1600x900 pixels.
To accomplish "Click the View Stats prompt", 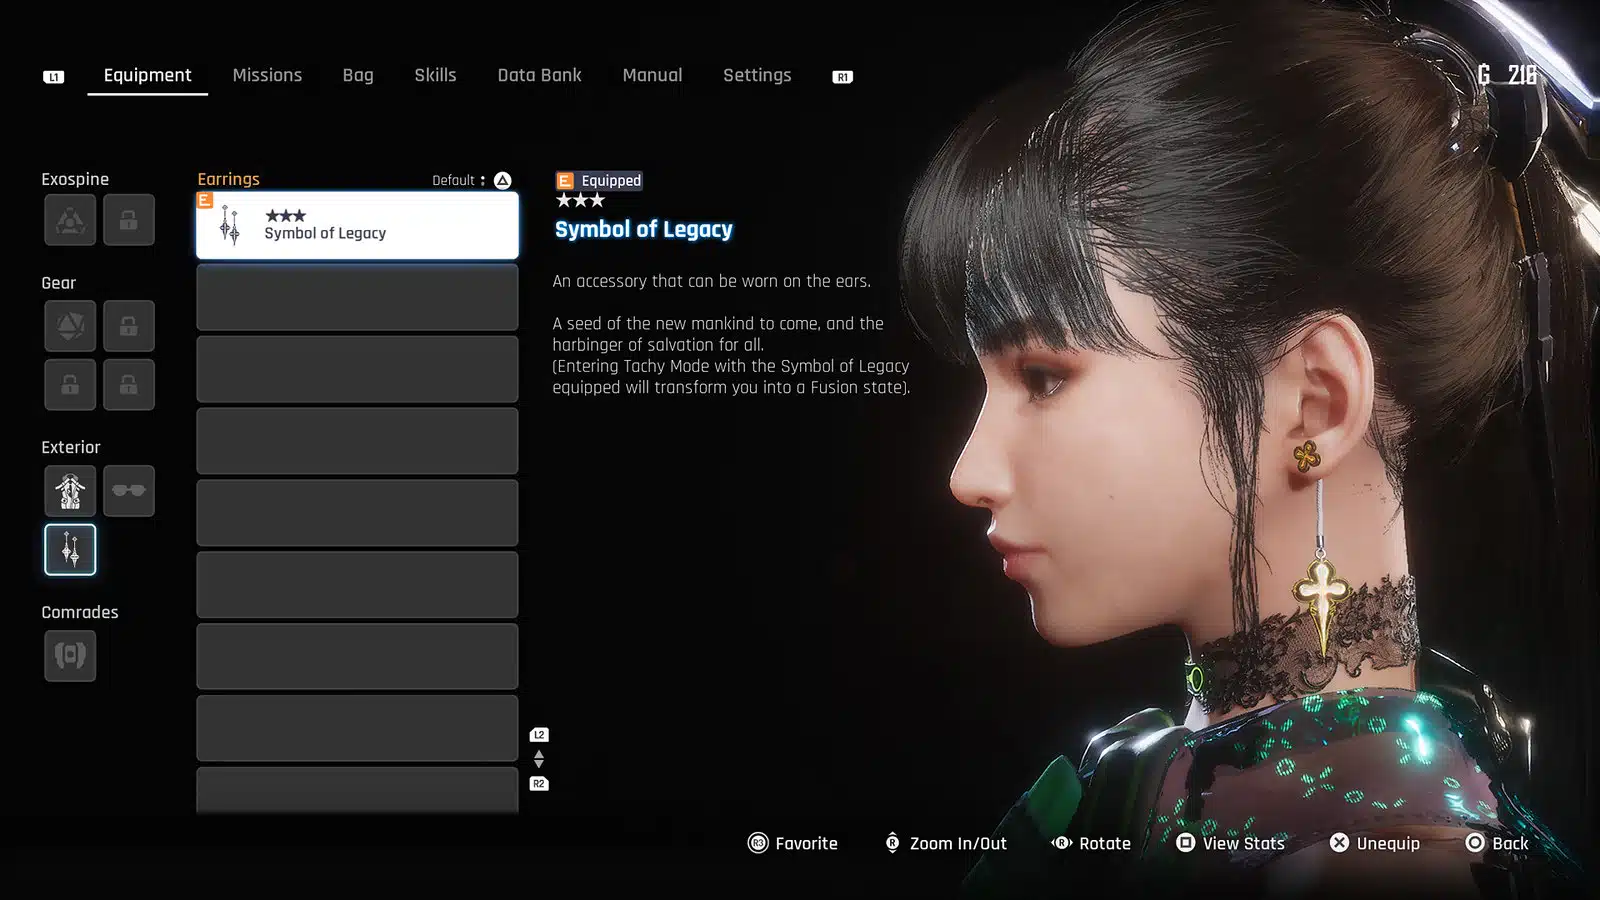I will click(x=1230, y=843).
